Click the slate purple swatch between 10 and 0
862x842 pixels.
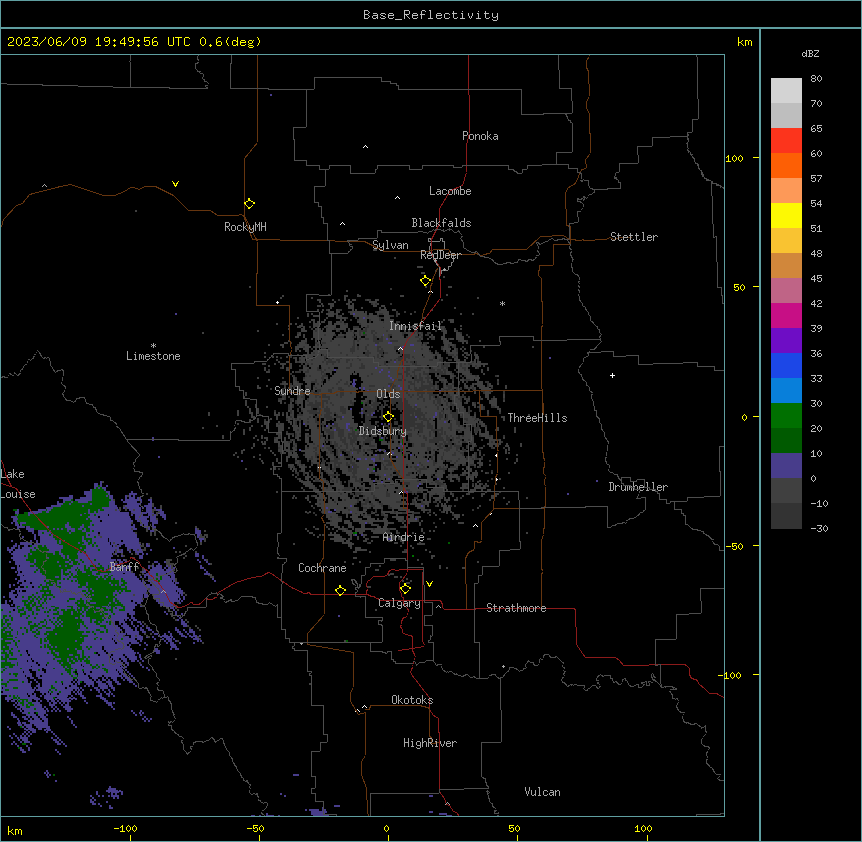tap(786, 466)
